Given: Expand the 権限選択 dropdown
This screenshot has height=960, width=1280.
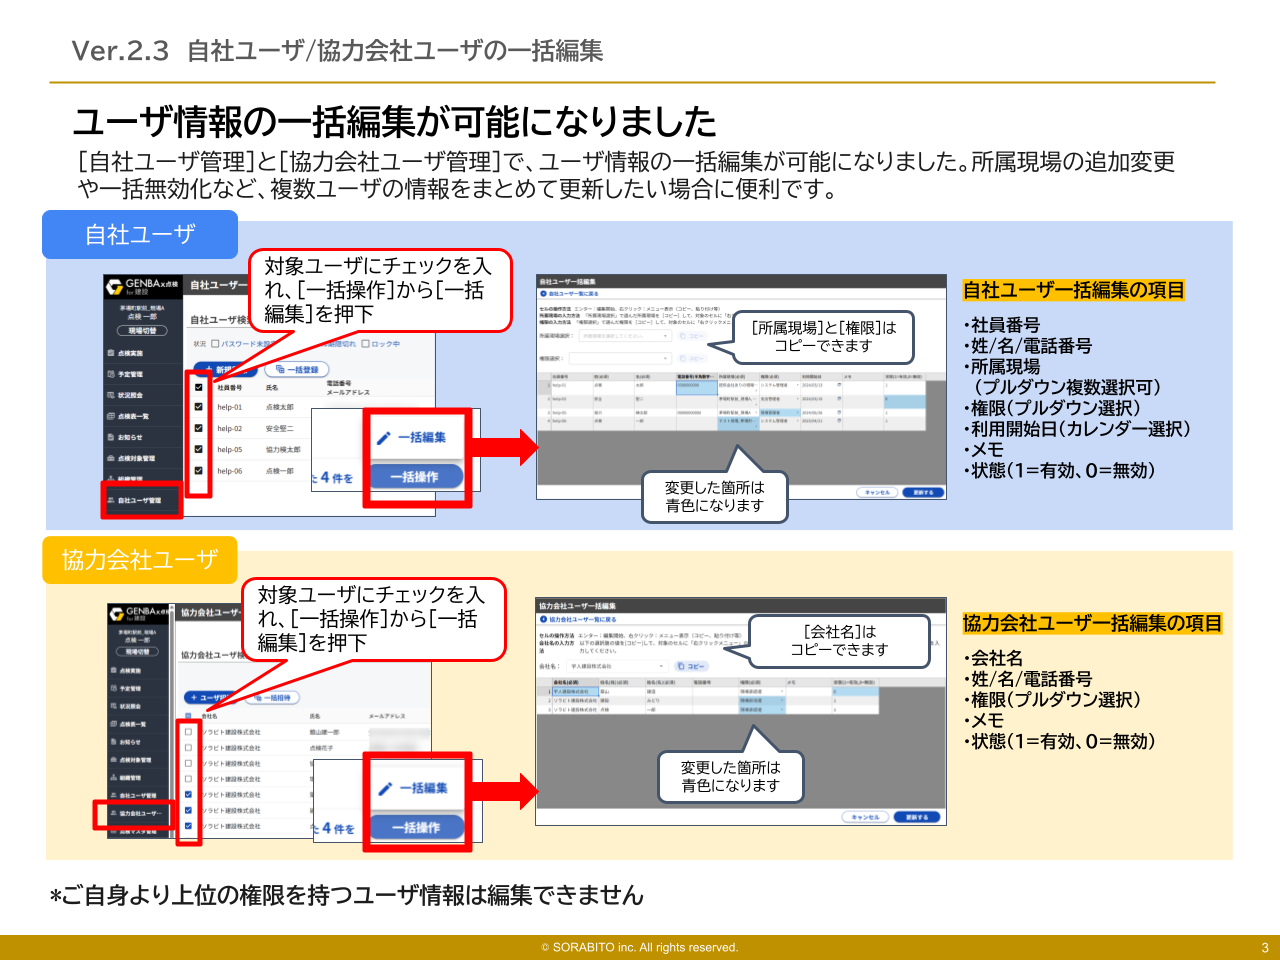Looking at the screenshot, I should [619, 358].
